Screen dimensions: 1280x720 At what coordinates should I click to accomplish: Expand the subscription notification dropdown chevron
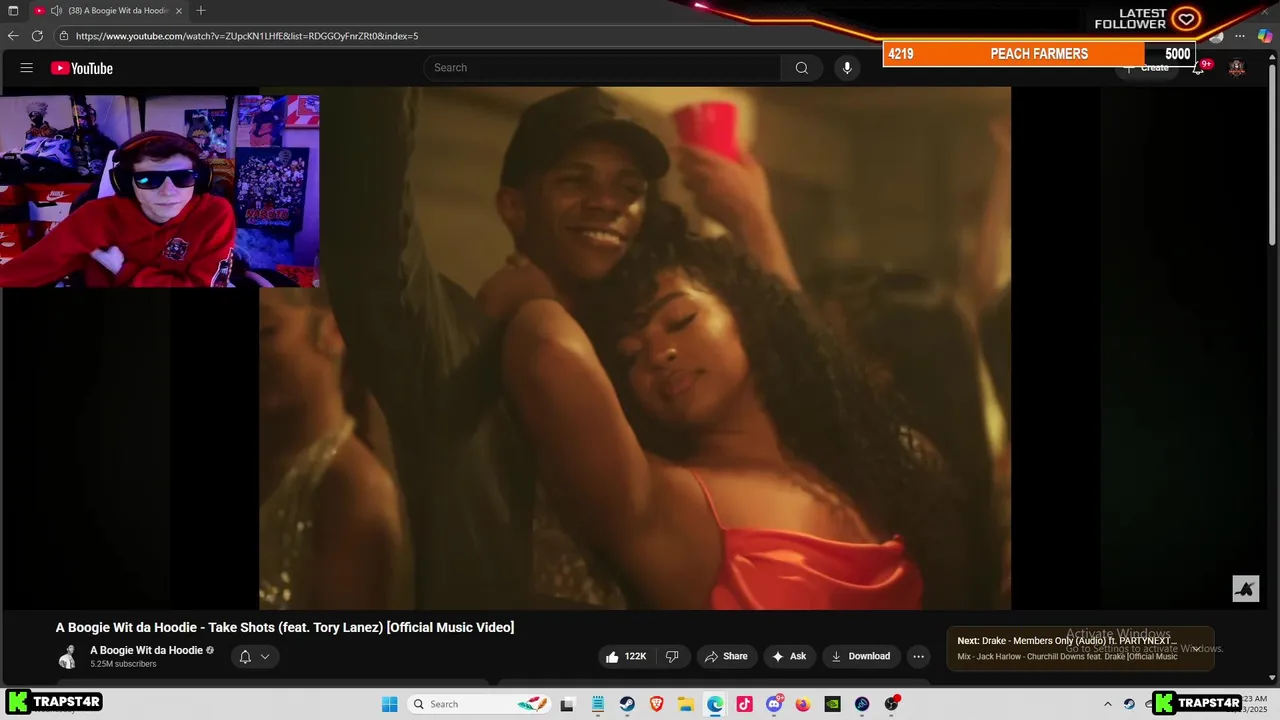265,657
